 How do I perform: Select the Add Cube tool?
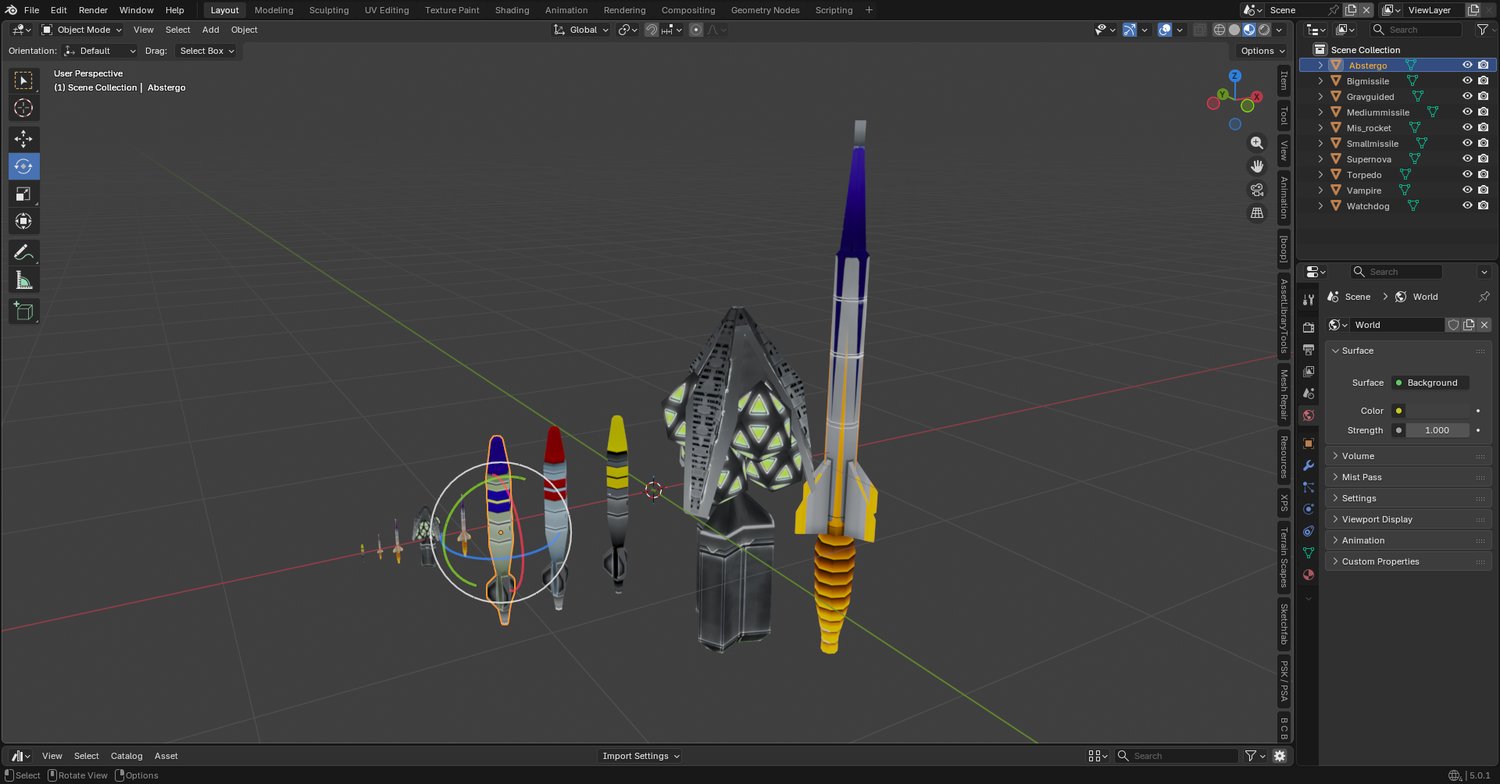[24, 312]
